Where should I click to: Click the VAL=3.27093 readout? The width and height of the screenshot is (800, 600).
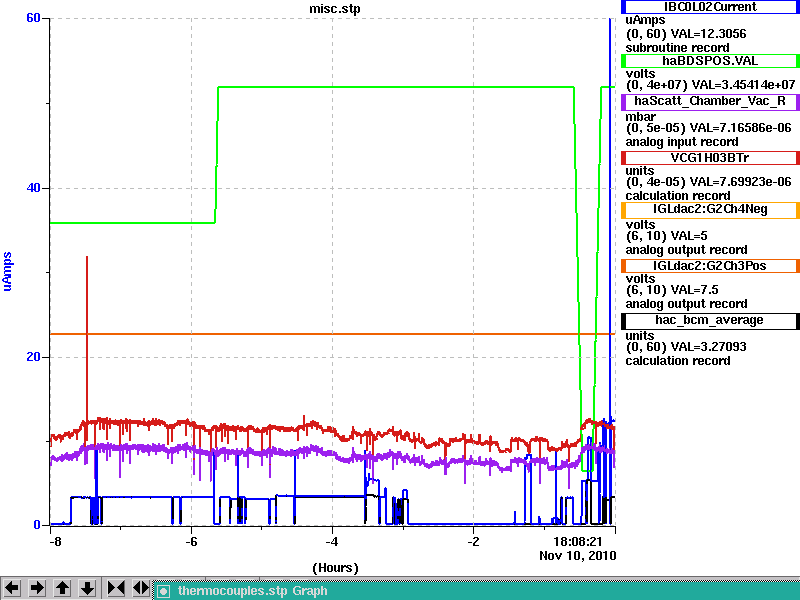(x=708, y=347)
